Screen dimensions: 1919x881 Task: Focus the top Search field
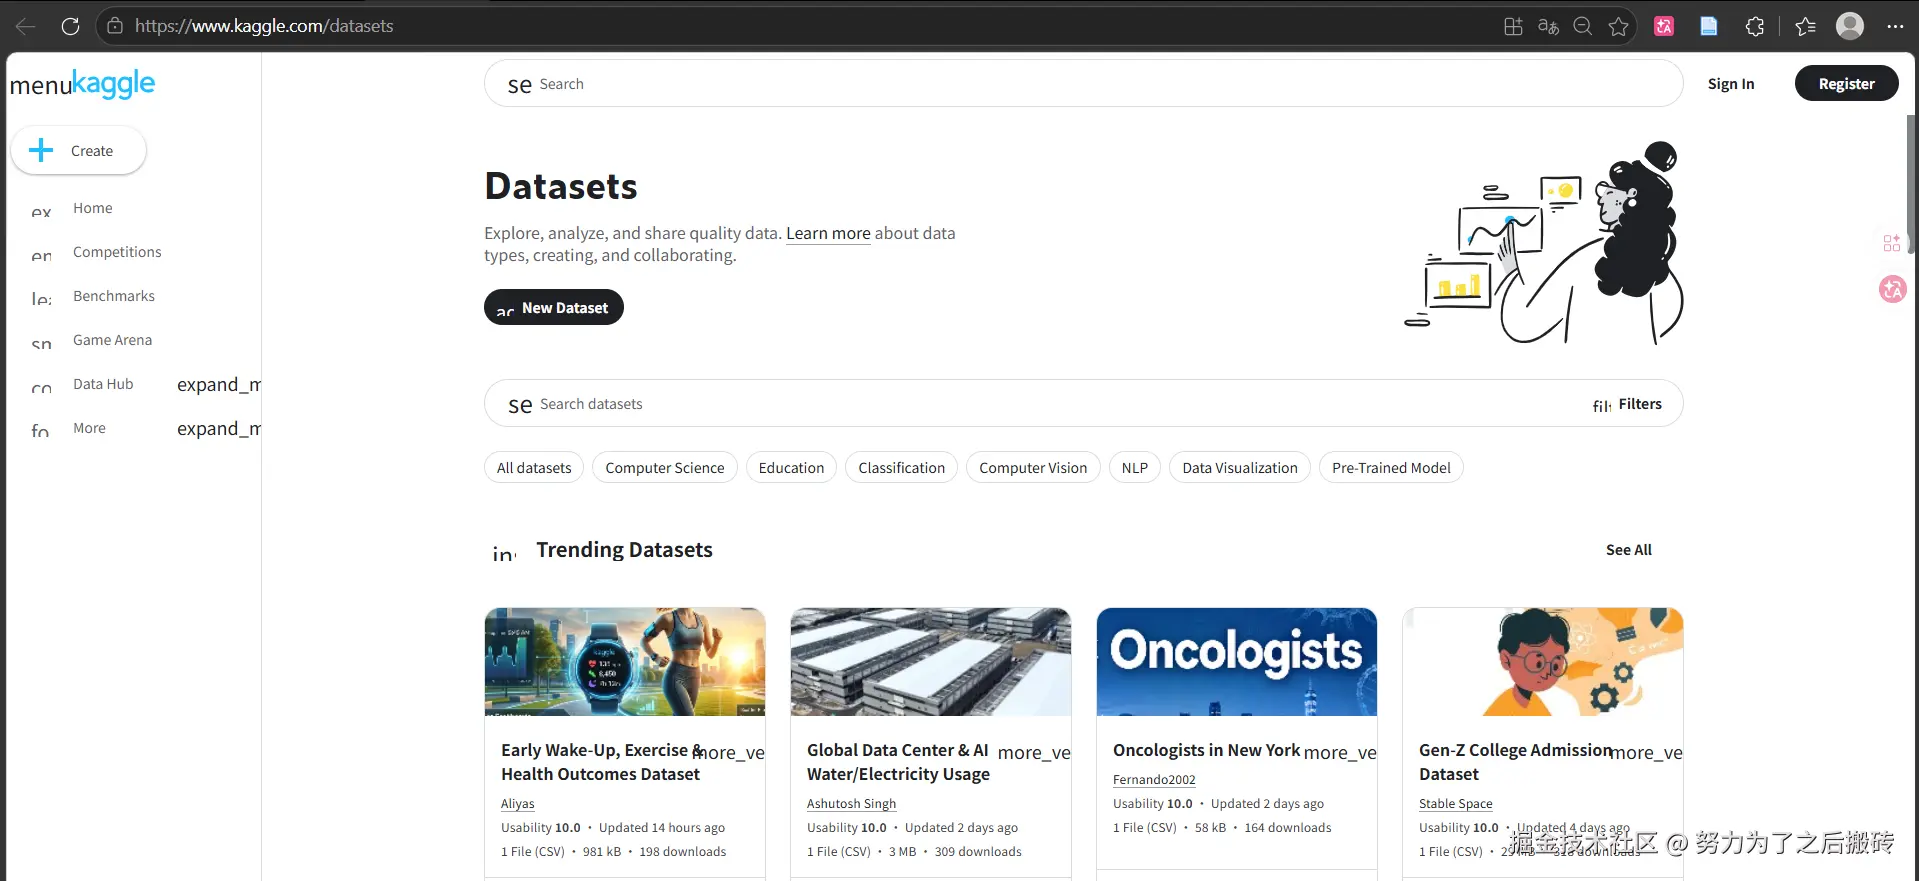(1084, 84)
